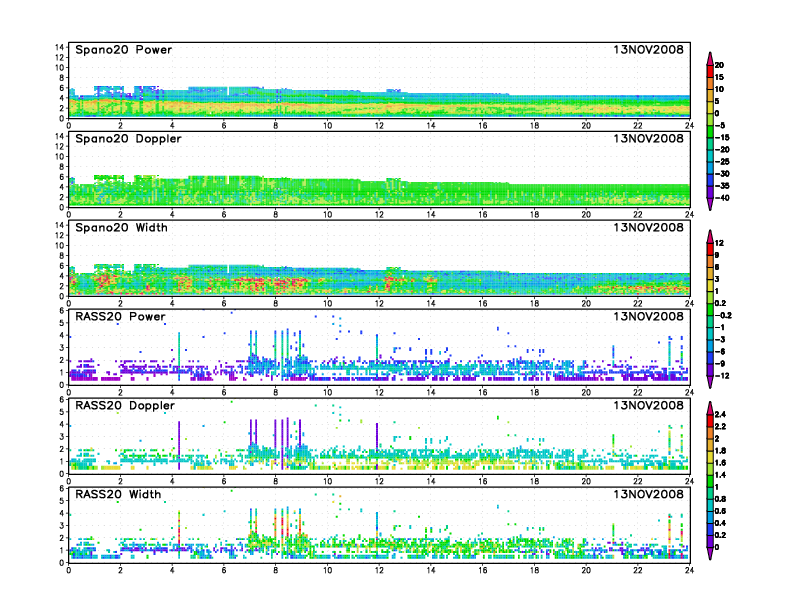Click the pink upward arrow atop the bottom colorbar
792x612 pixels.
coord(710,408)
